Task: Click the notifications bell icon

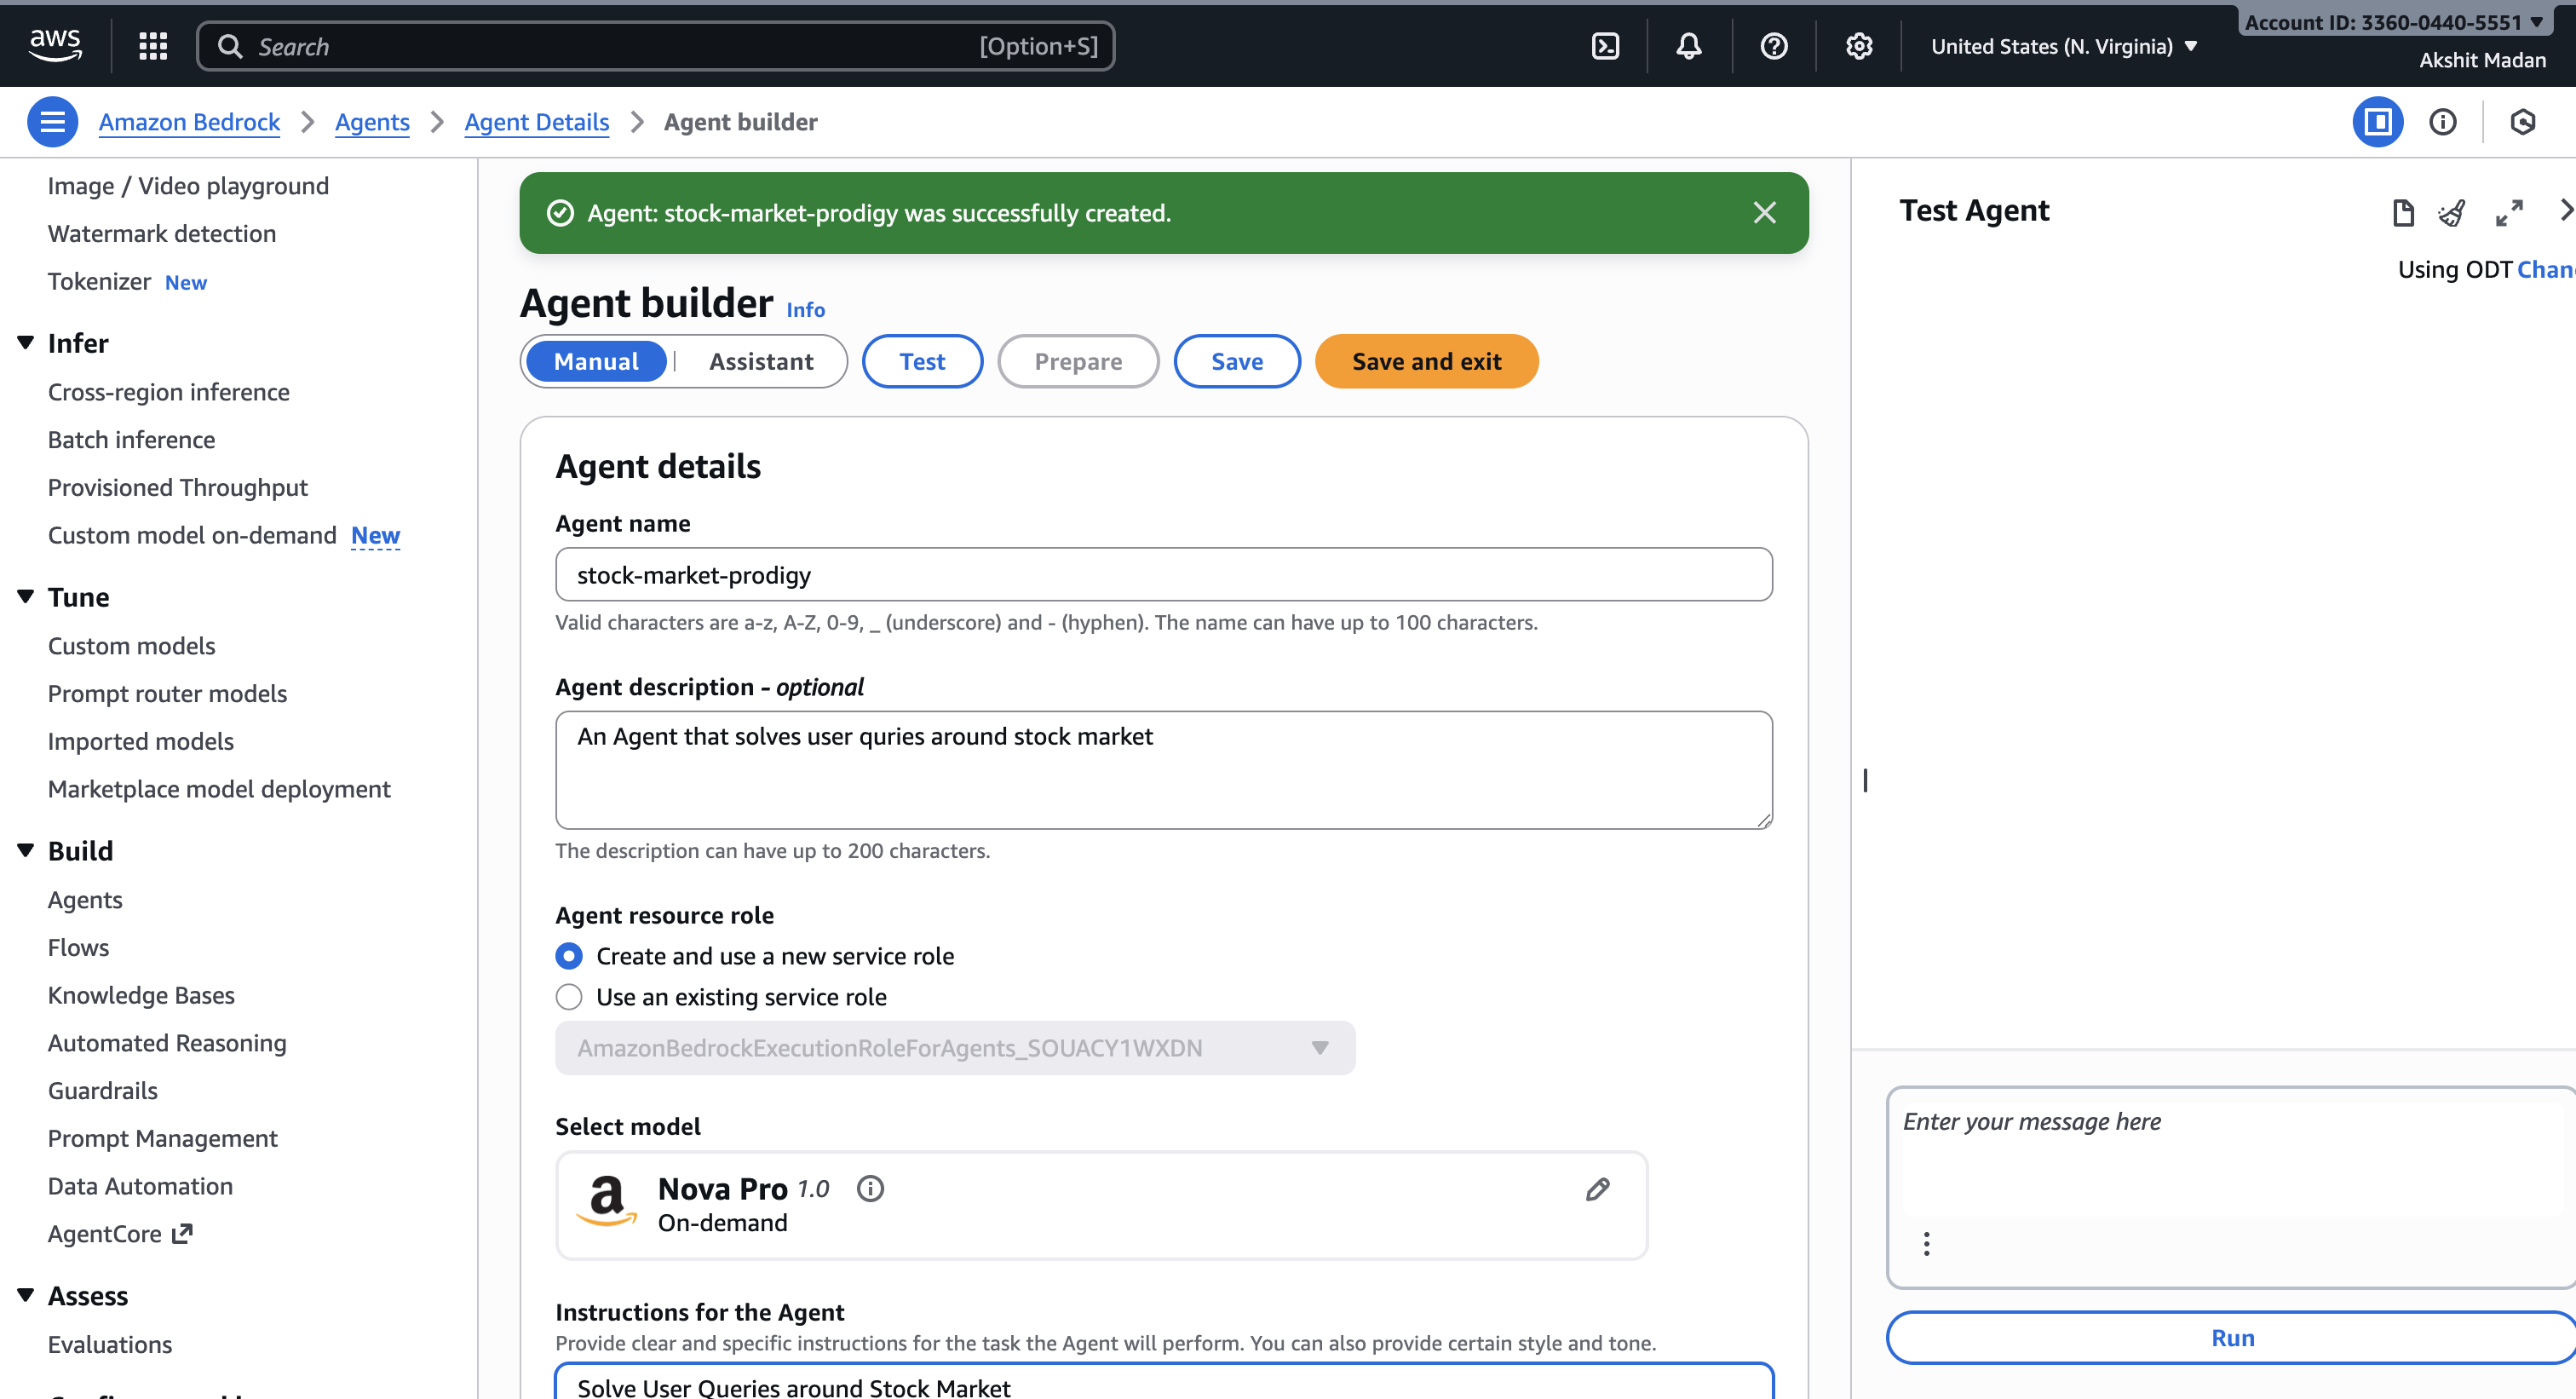Action: pos(1689,46)
